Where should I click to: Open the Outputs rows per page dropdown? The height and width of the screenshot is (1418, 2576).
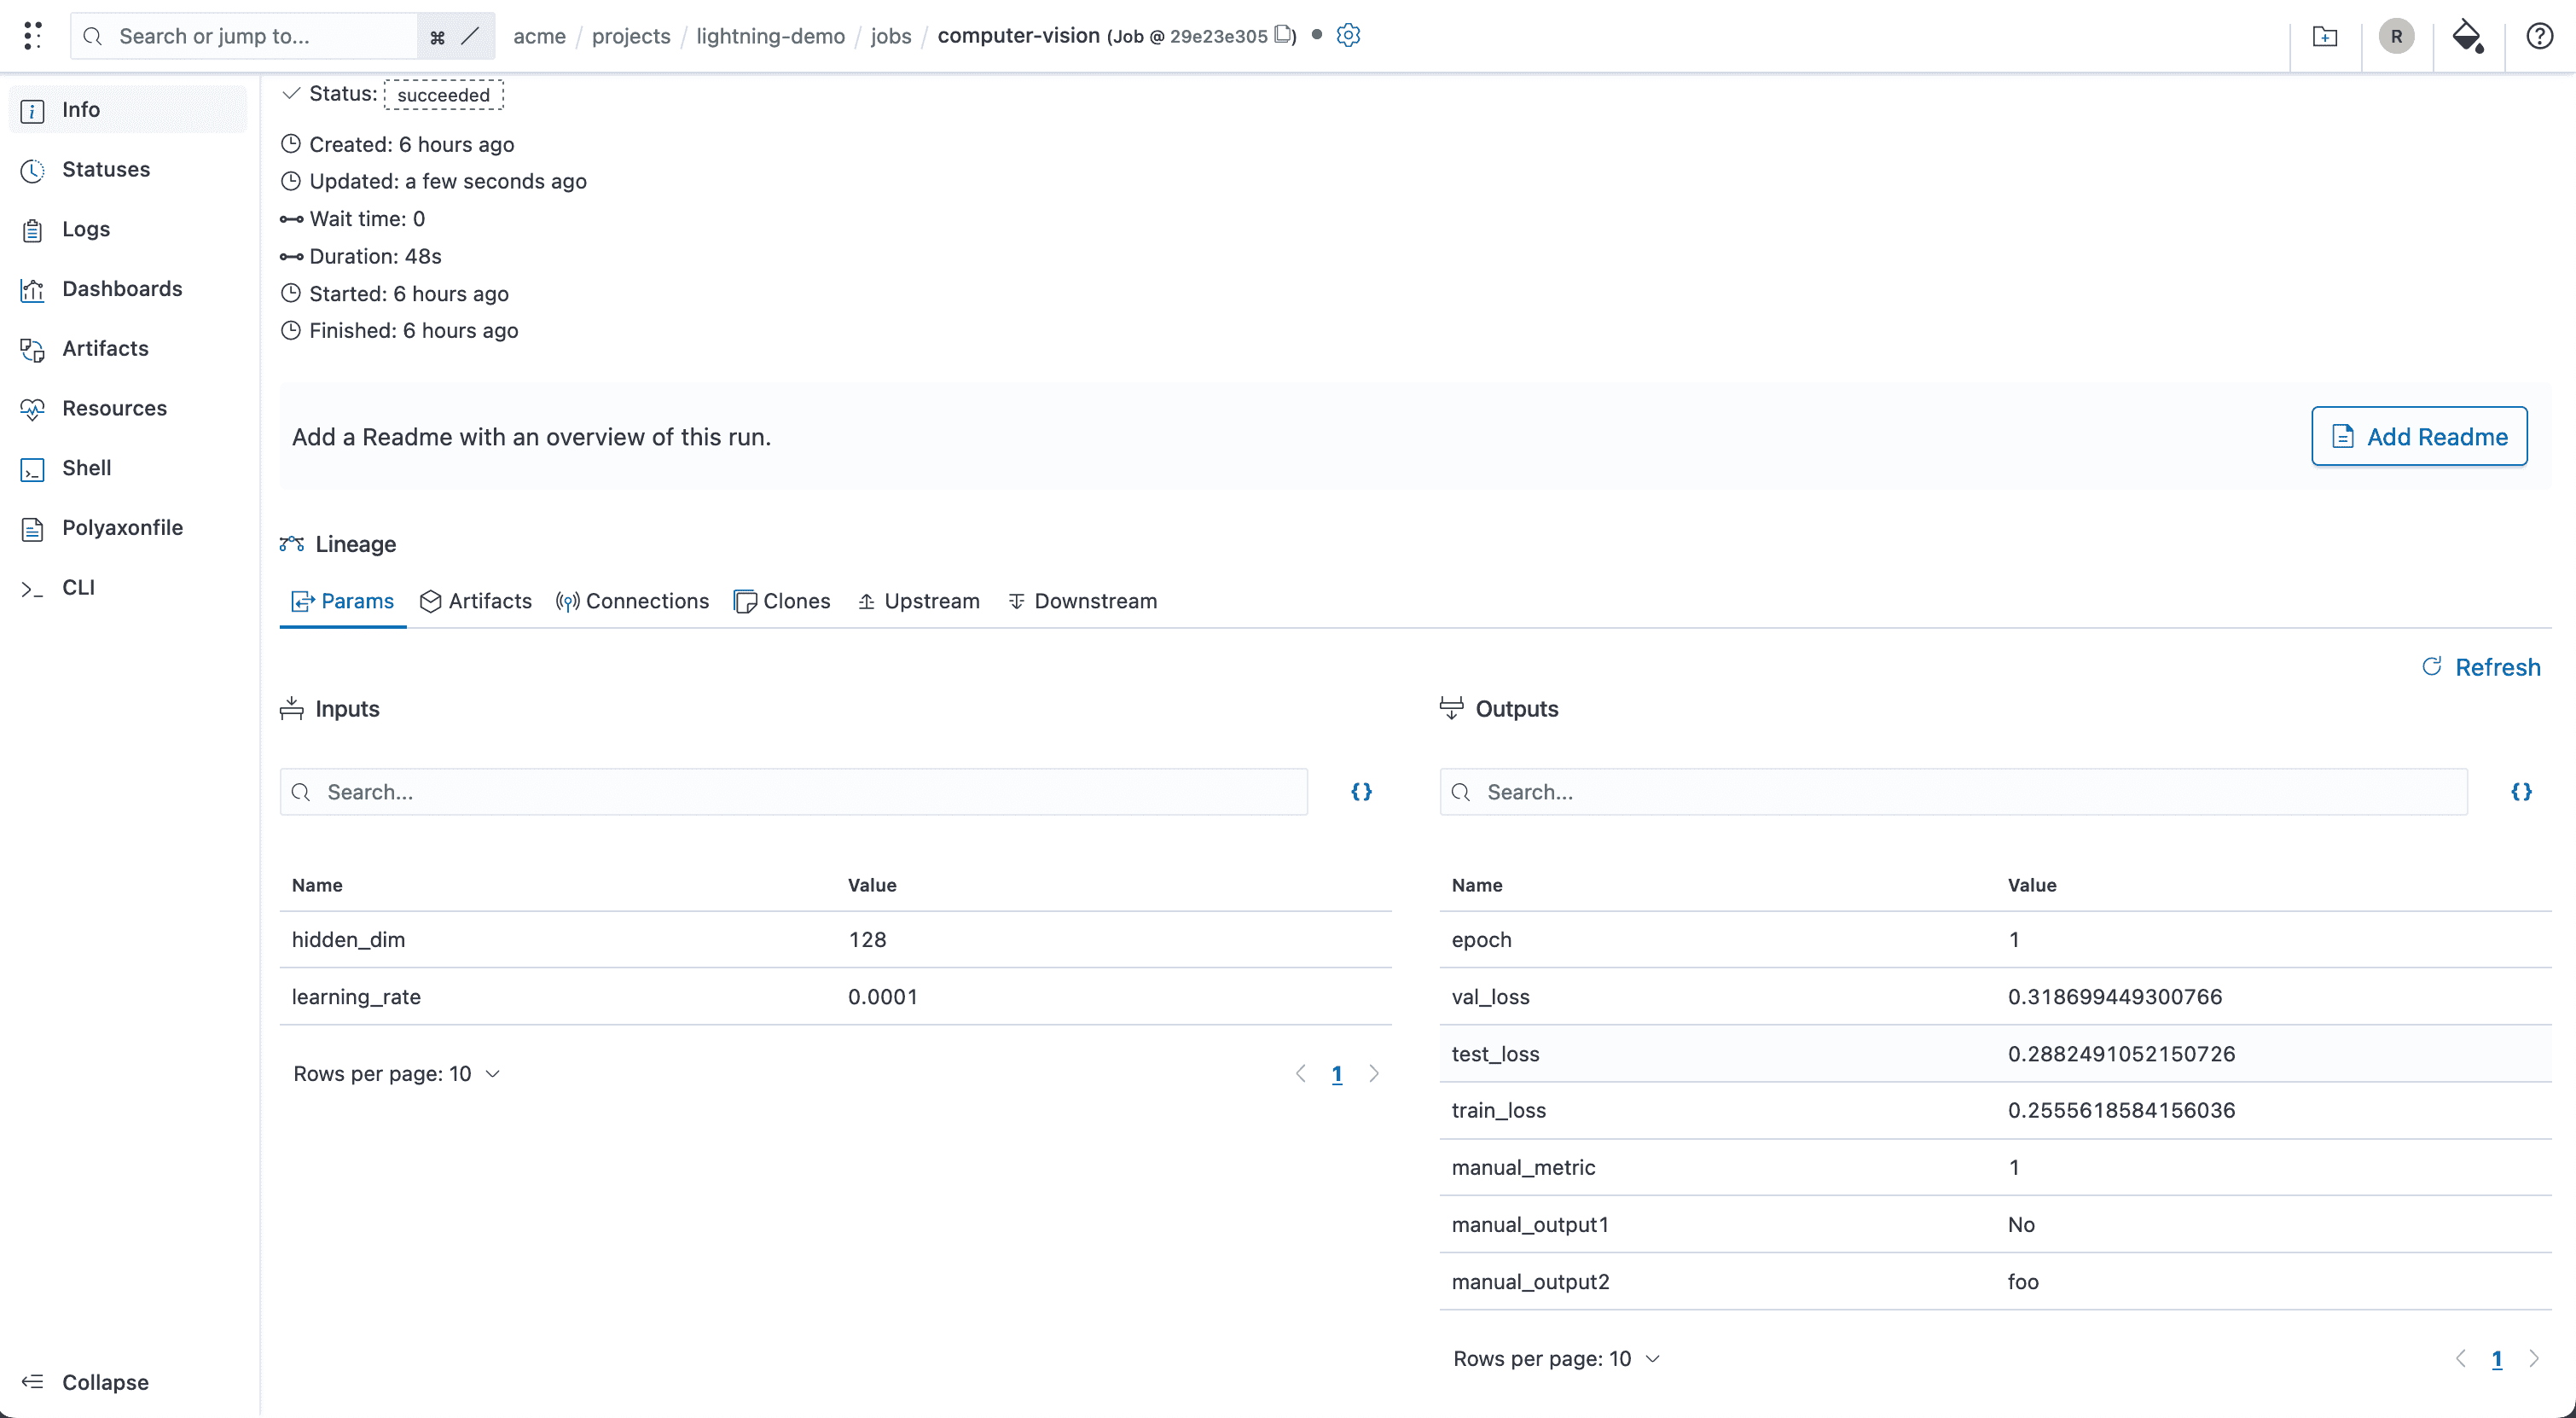click(x=1651, y=1358)
